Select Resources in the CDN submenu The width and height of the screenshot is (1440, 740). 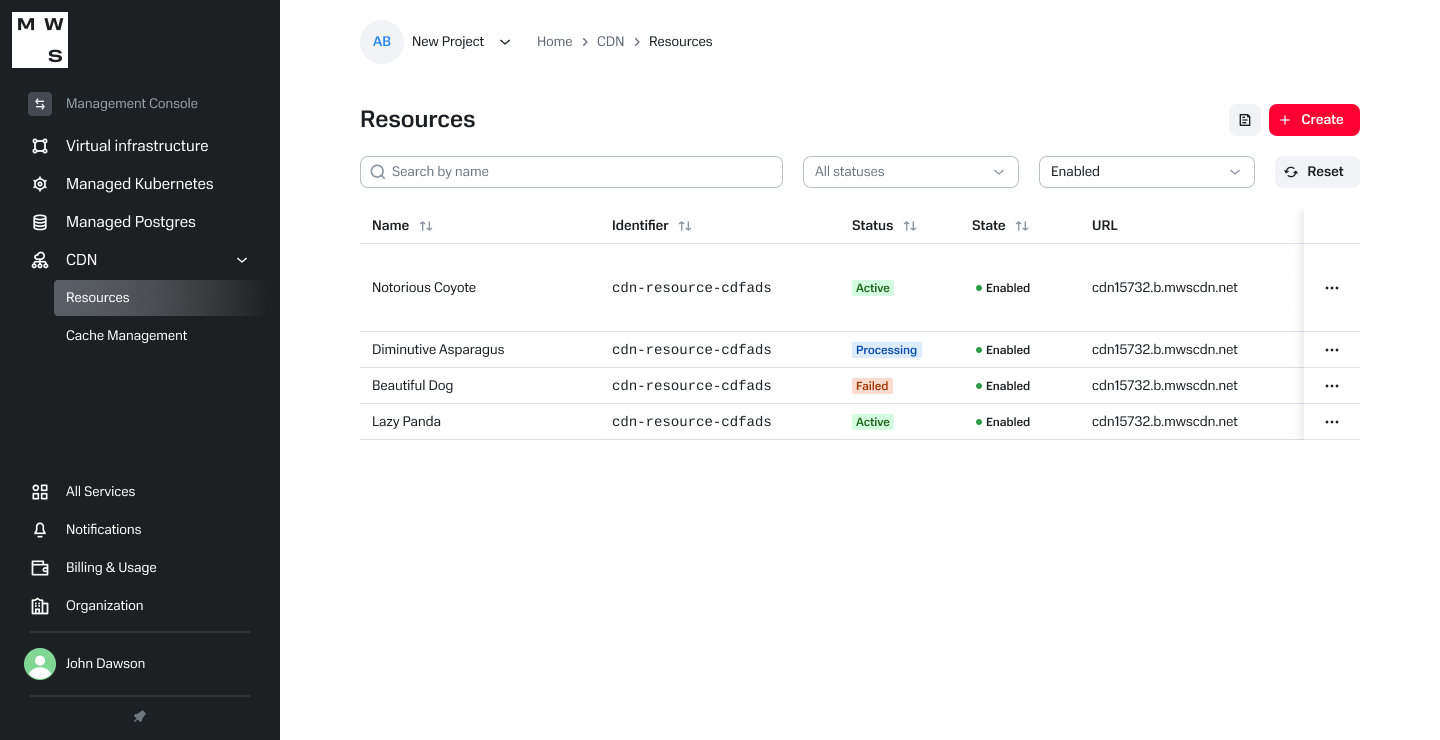pyautogui.click(x=160, y=298)
